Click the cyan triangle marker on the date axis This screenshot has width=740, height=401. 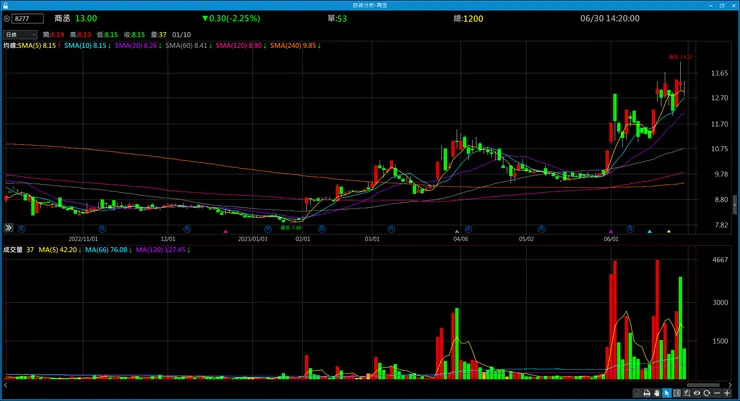(649, 231)
